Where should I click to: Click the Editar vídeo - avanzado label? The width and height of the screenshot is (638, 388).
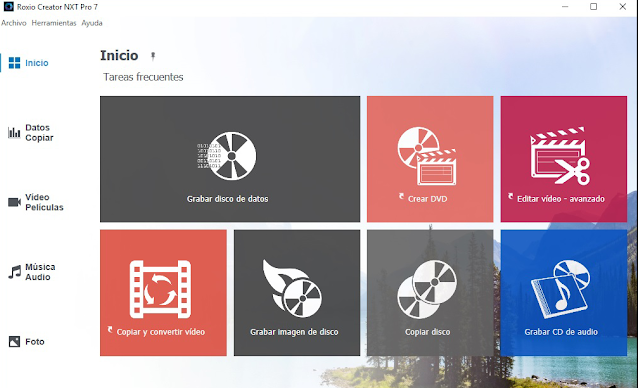[x=561, y=199]
